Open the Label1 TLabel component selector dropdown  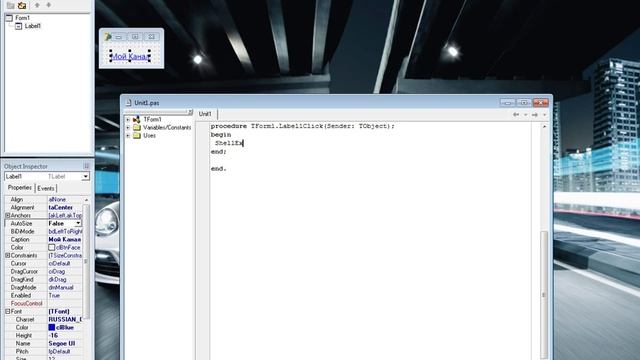click(x=85, y=176)
